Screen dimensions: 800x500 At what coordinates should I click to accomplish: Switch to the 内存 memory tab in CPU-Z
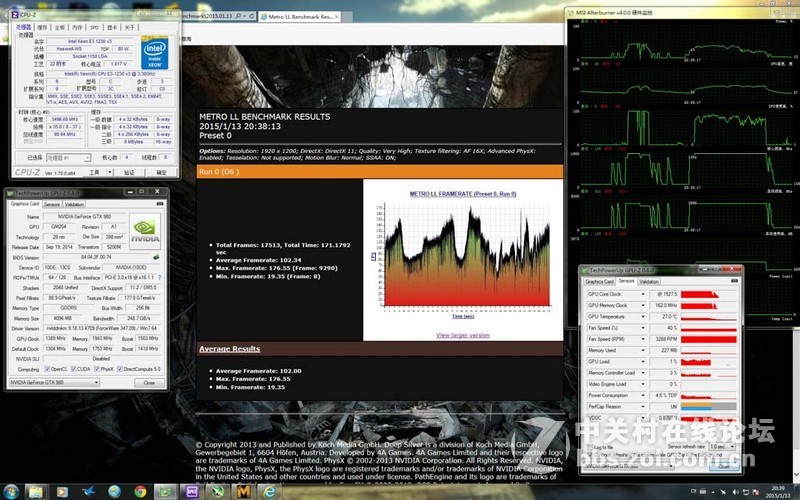point(77,28)
